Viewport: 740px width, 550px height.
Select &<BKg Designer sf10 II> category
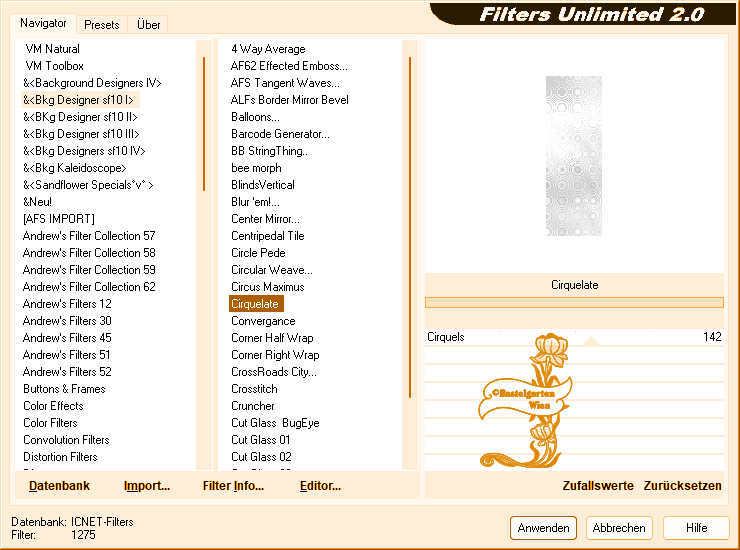80,117
